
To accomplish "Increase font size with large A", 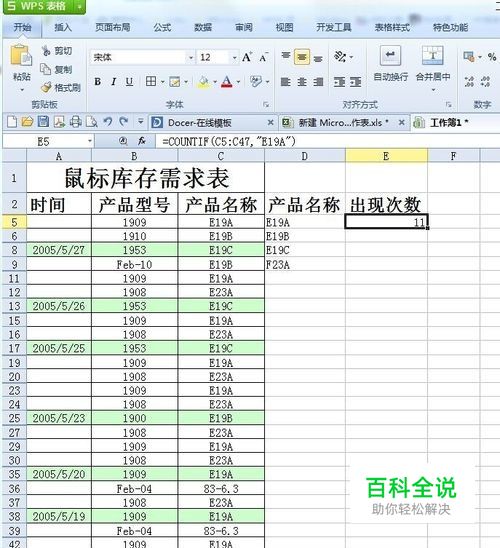I will 247,57.
